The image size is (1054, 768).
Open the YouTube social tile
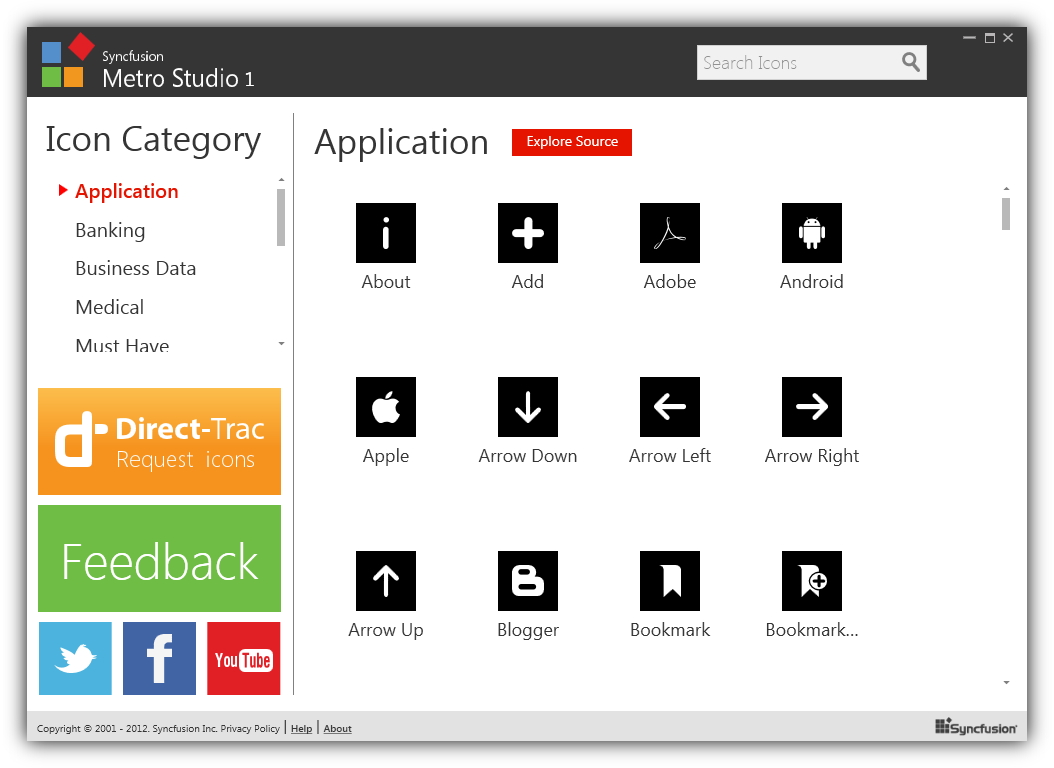click(243, 658)
